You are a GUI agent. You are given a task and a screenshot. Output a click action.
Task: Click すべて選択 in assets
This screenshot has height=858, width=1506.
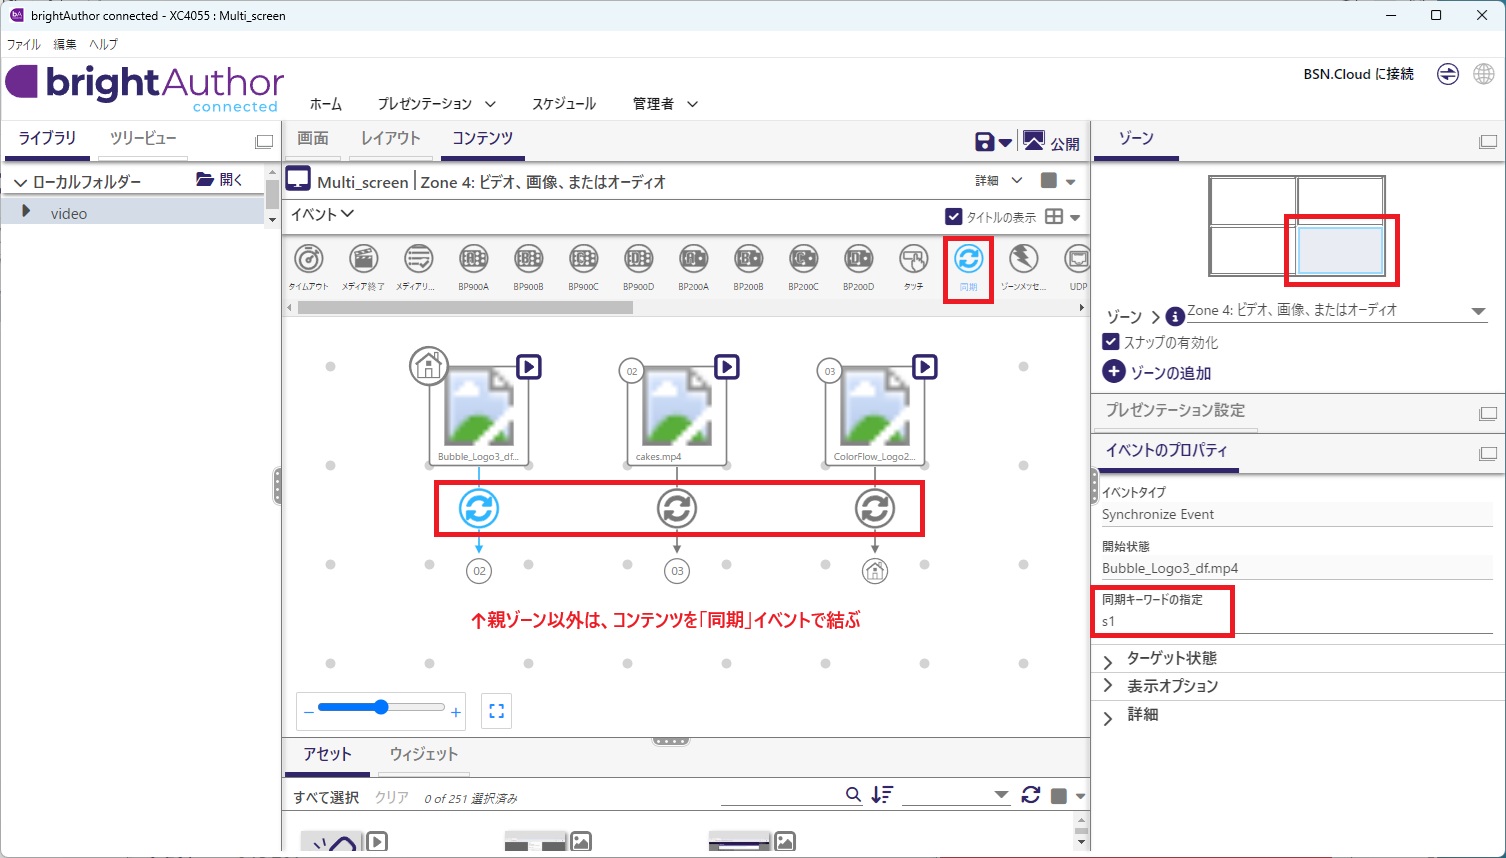(x=326, y=797)
